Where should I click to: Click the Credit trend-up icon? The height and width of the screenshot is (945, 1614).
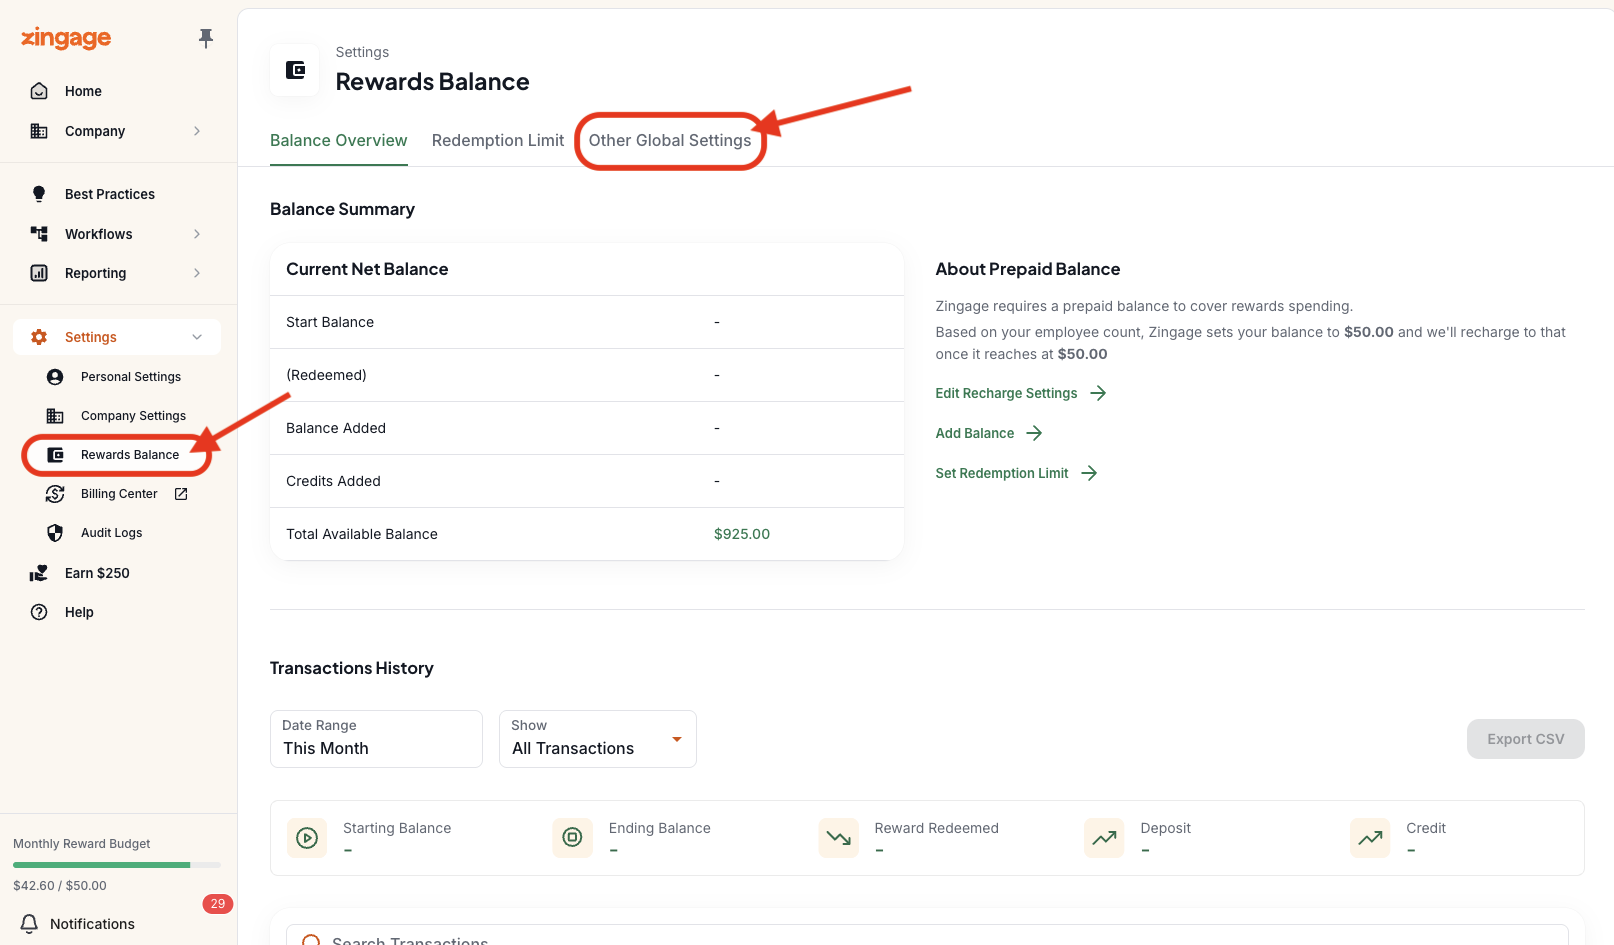(1370, 838)
